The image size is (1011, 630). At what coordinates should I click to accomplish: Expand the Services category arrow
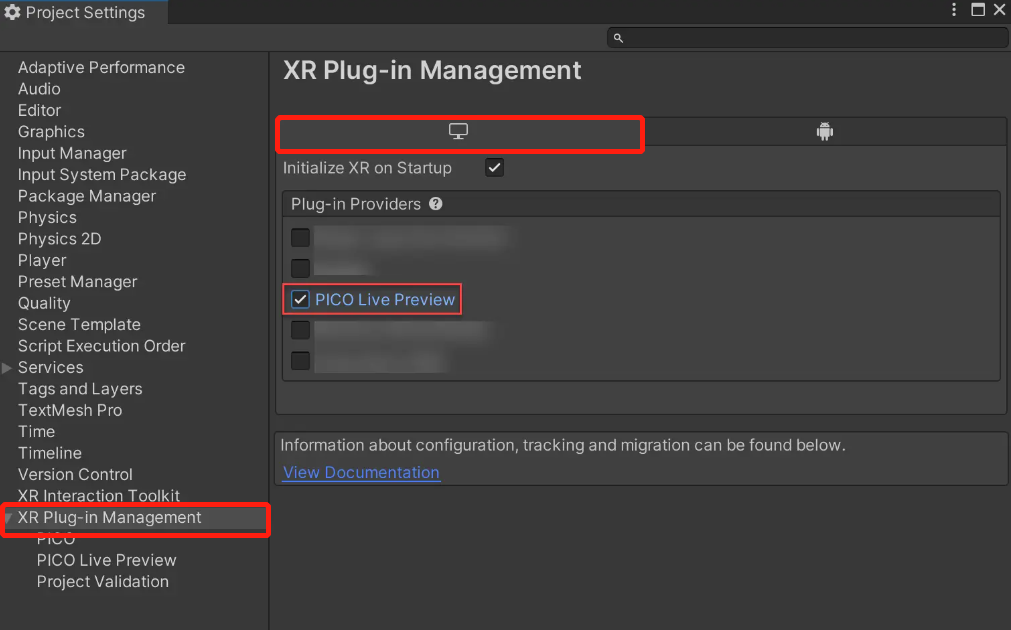(x=7, y=368)
